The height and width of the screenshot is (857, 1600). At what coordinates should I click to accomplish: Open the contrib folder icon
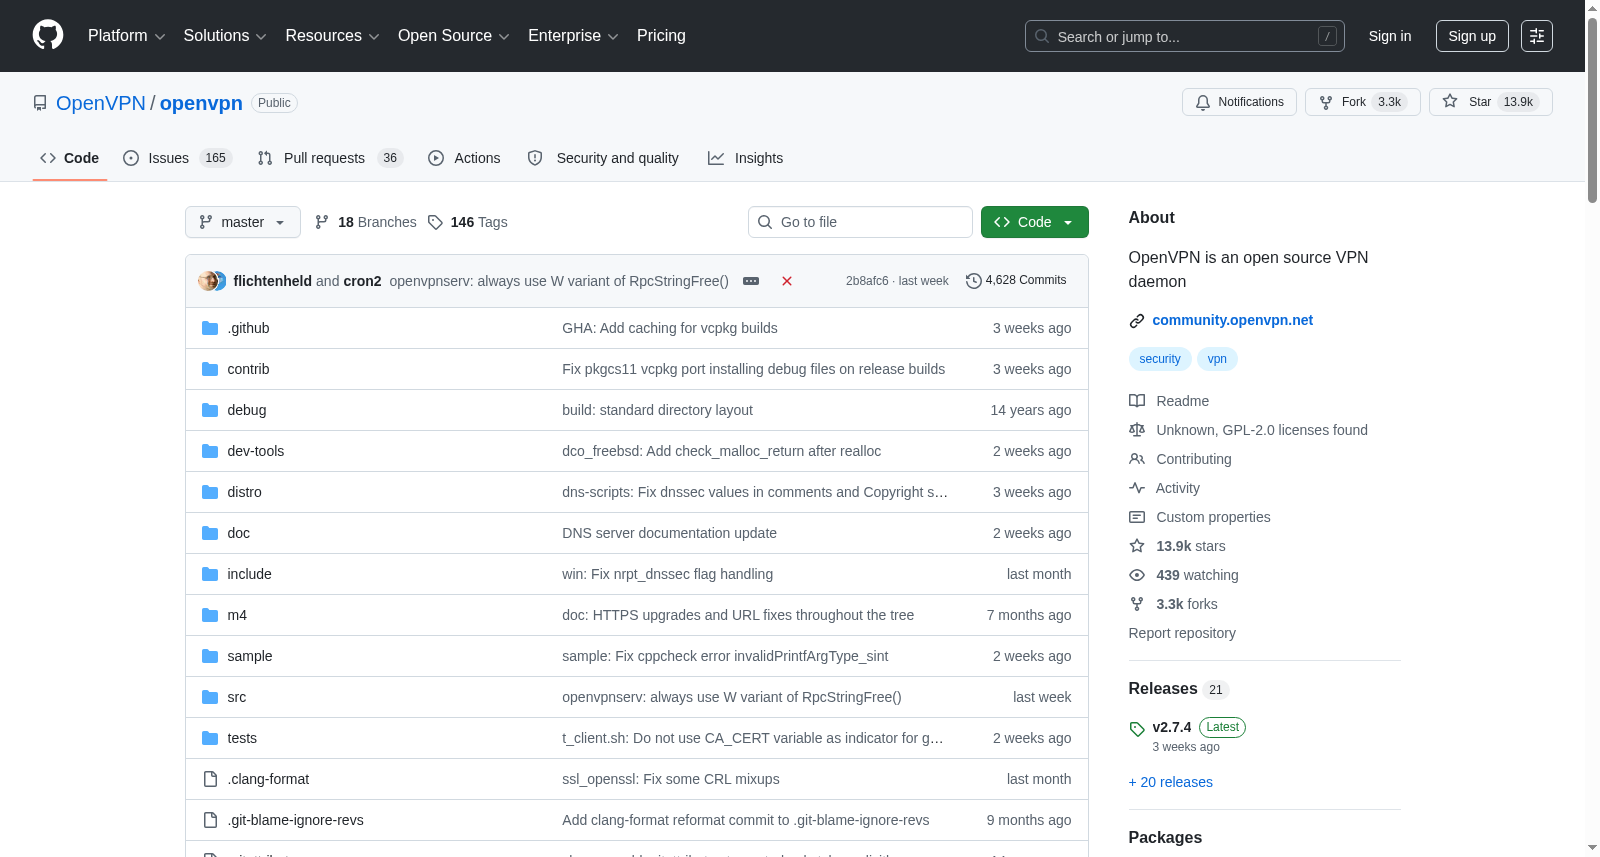210,369
